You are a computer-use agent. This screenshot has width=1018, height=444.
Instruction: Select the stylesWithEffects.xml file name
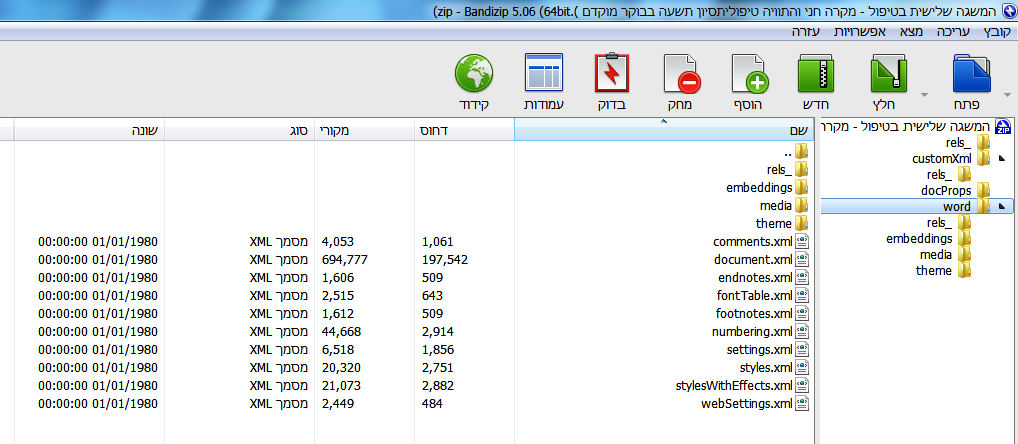734,386
